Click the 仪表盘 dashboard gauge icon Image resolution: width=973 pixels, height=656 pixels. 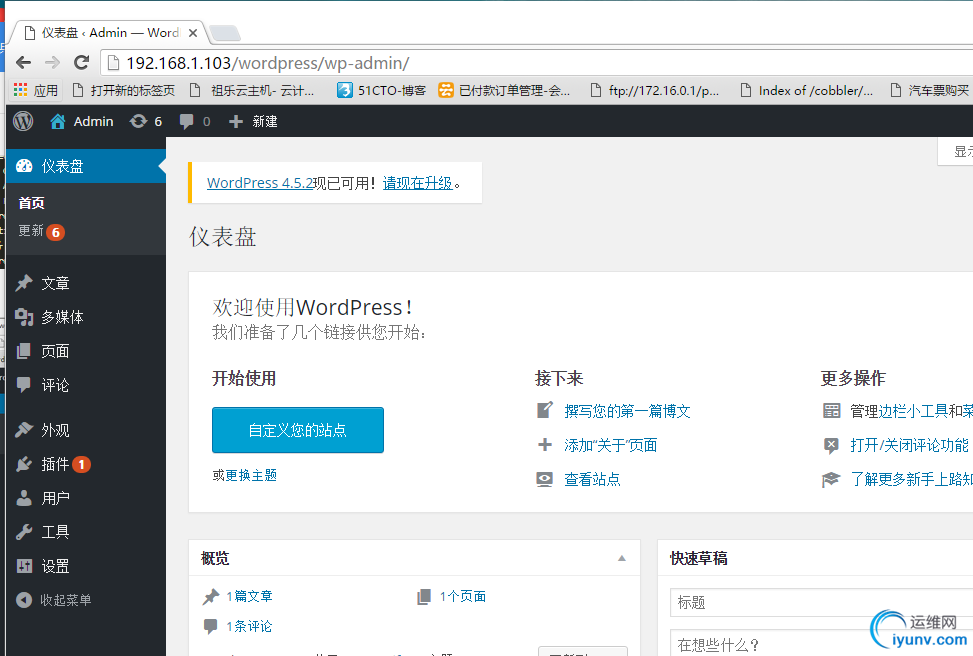point(24,166)
